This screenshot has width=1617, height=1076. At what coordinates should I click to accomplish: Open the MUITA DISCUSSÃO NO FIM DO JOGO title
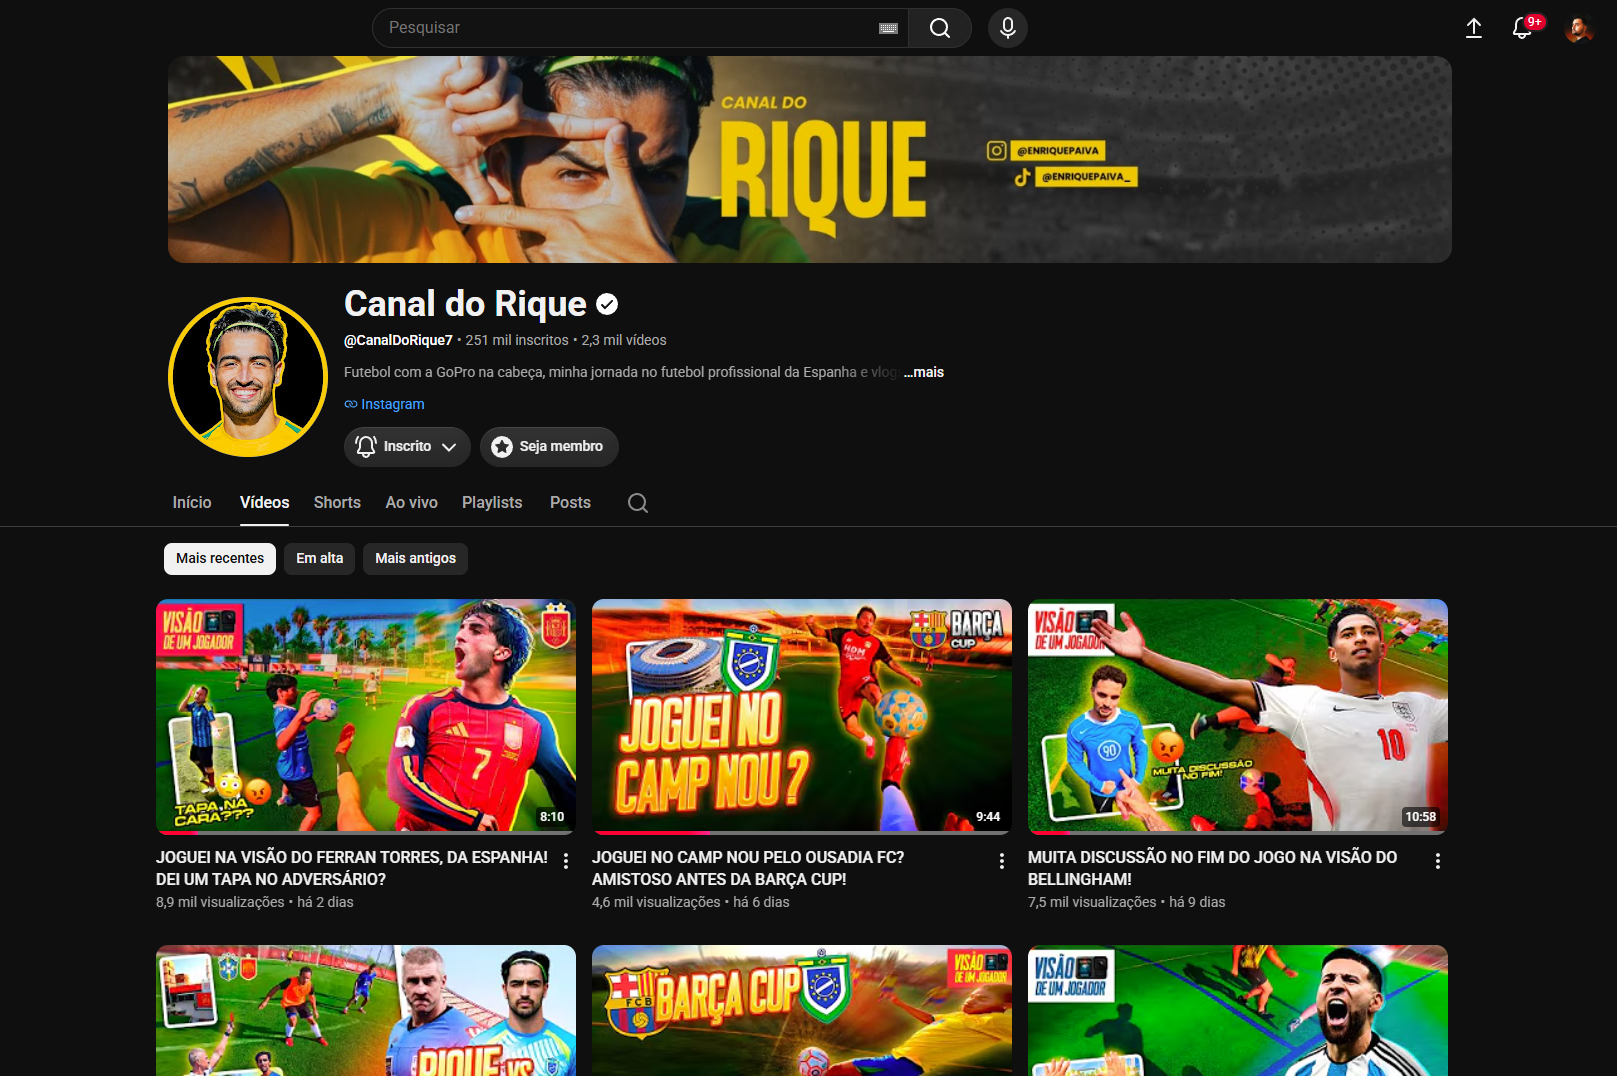tap(1212, 868)
